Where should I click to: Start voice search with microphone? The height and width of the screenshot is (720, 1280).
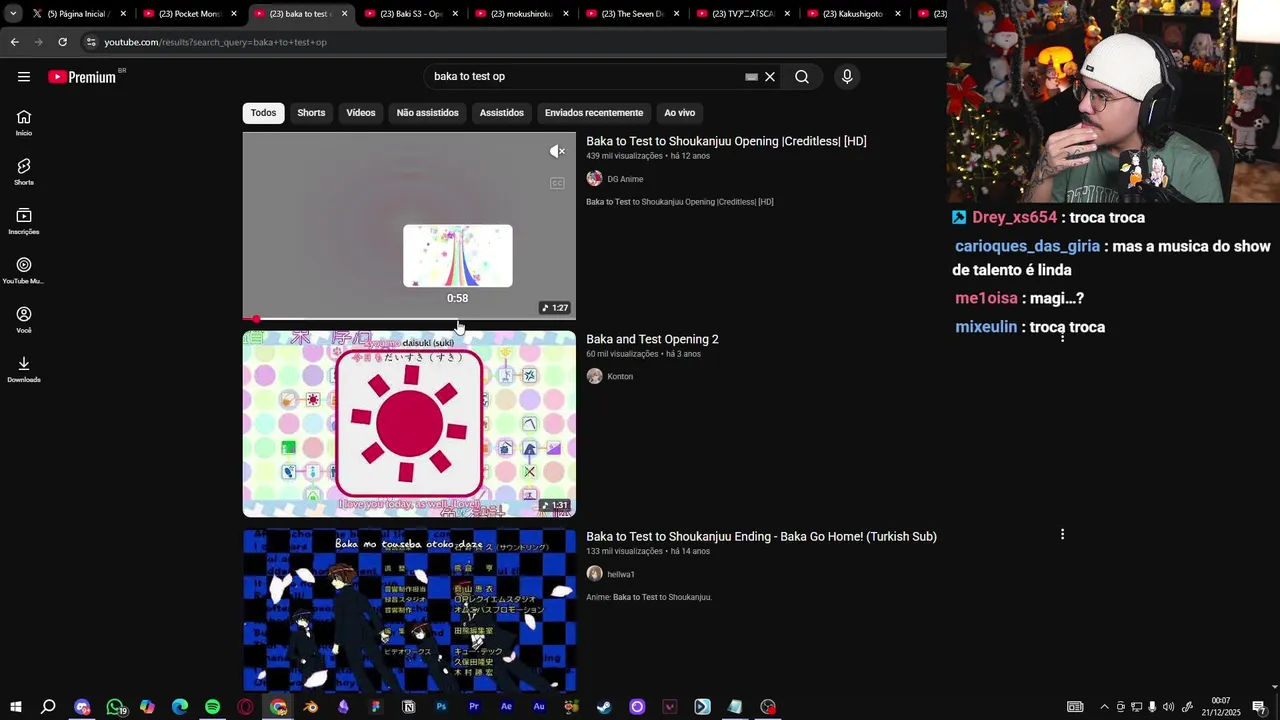pos(847,77)
